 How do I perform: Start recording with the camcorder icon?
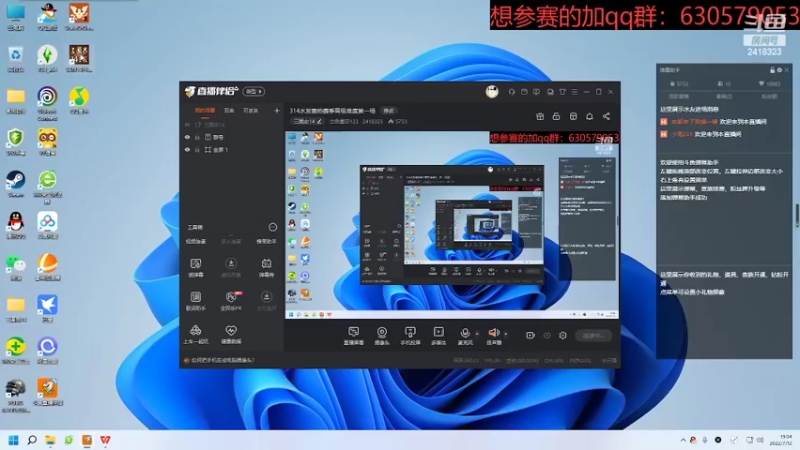[530, 335]
